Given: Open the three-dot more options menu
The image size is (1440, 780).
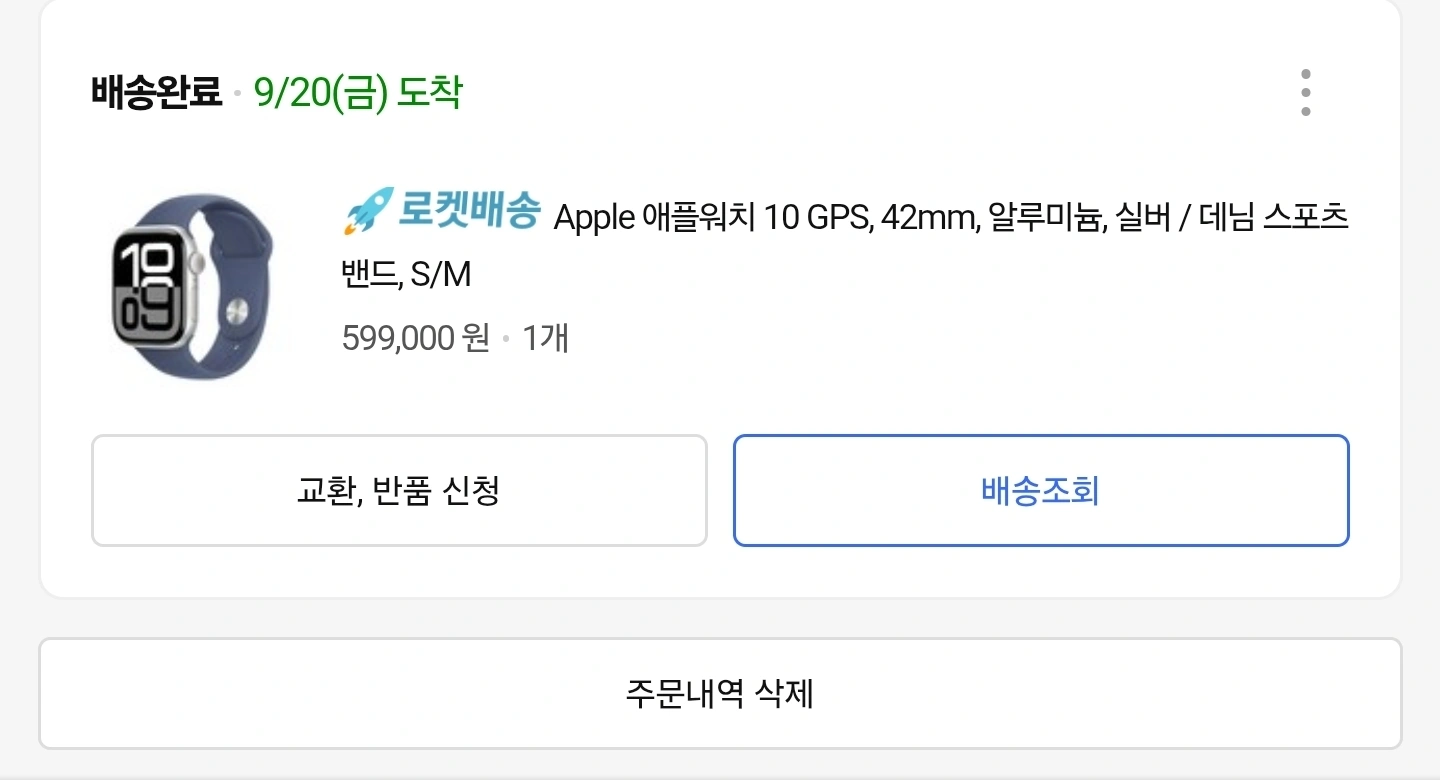Looking at the screenshot, I should pos(1305,93).
